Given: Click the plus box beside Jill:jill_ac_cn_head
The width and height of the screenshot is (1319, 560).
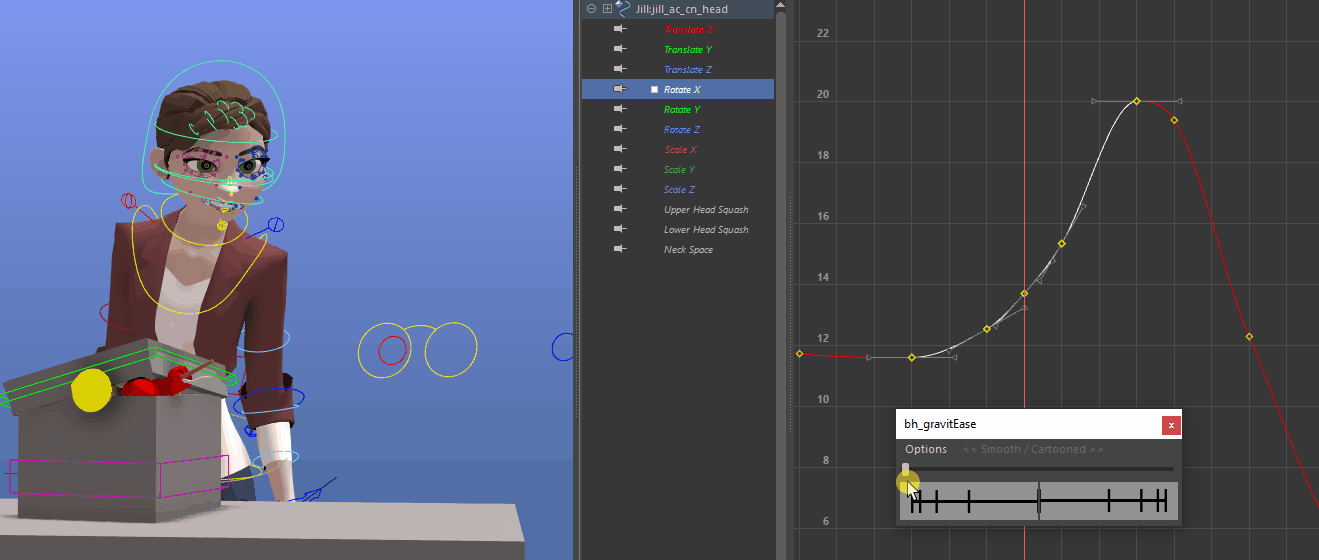Looking at the screenshot, I should 607,9.
